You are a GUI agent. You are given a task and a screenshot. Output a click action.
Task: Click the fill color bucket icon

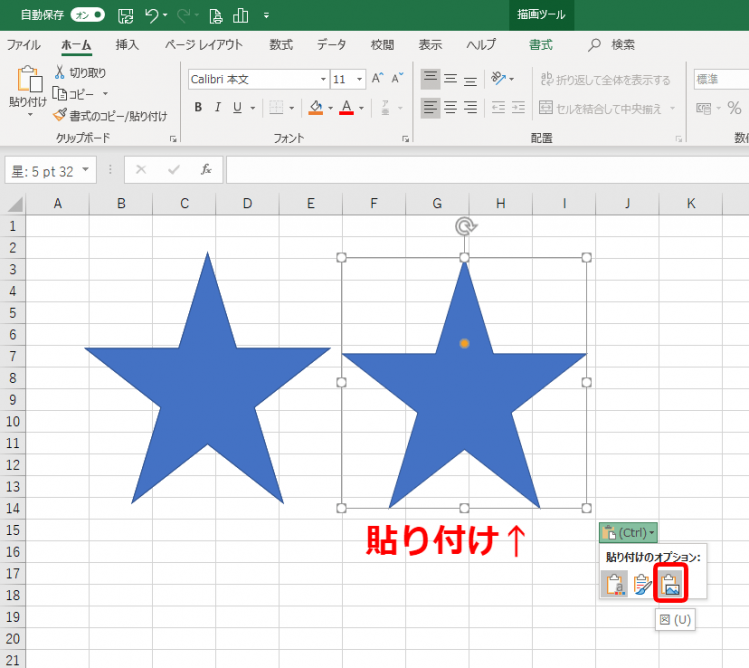coord(316,108)
